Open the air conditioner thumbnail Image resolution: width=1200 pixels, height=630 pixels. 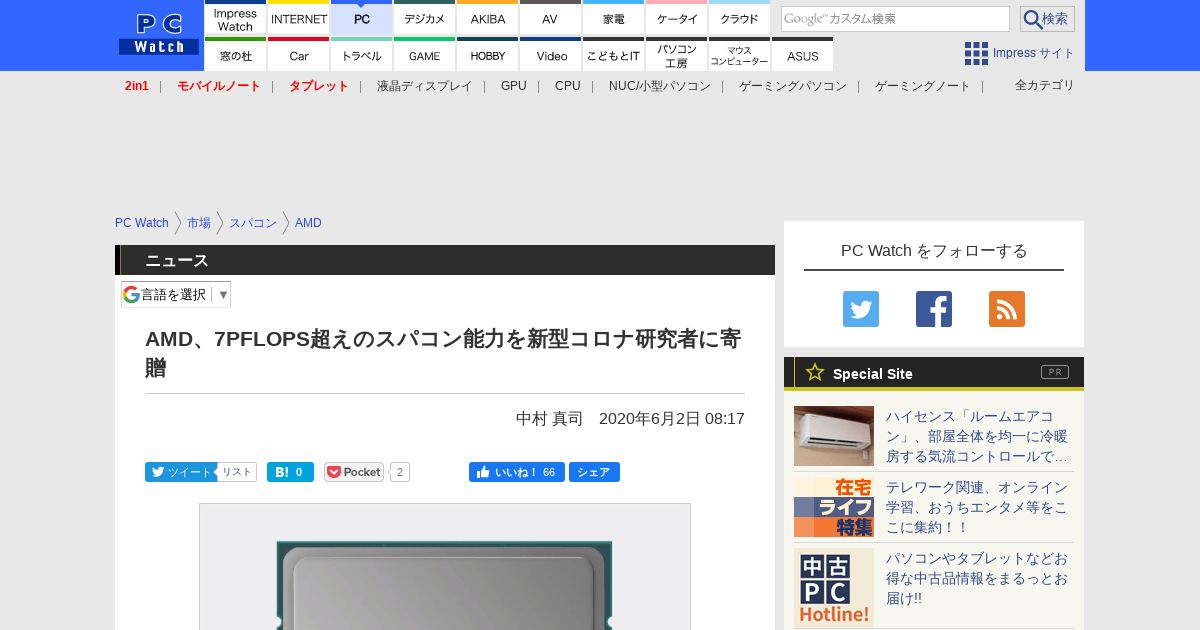(x=834, y=436)
